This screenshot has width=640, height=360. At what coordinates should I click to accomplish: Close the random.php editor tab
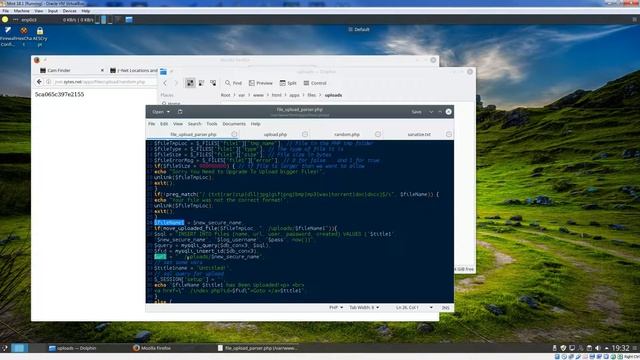(x=378, y=134)
